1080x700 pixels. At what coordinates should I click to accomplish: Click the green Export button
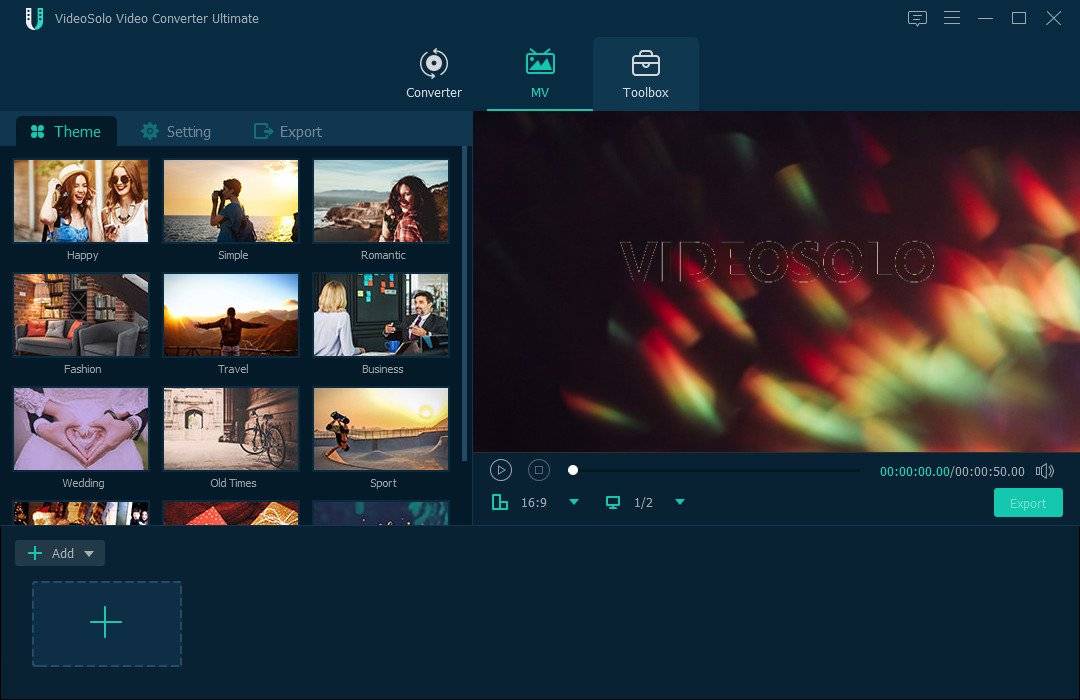(x=1028, y=503)
